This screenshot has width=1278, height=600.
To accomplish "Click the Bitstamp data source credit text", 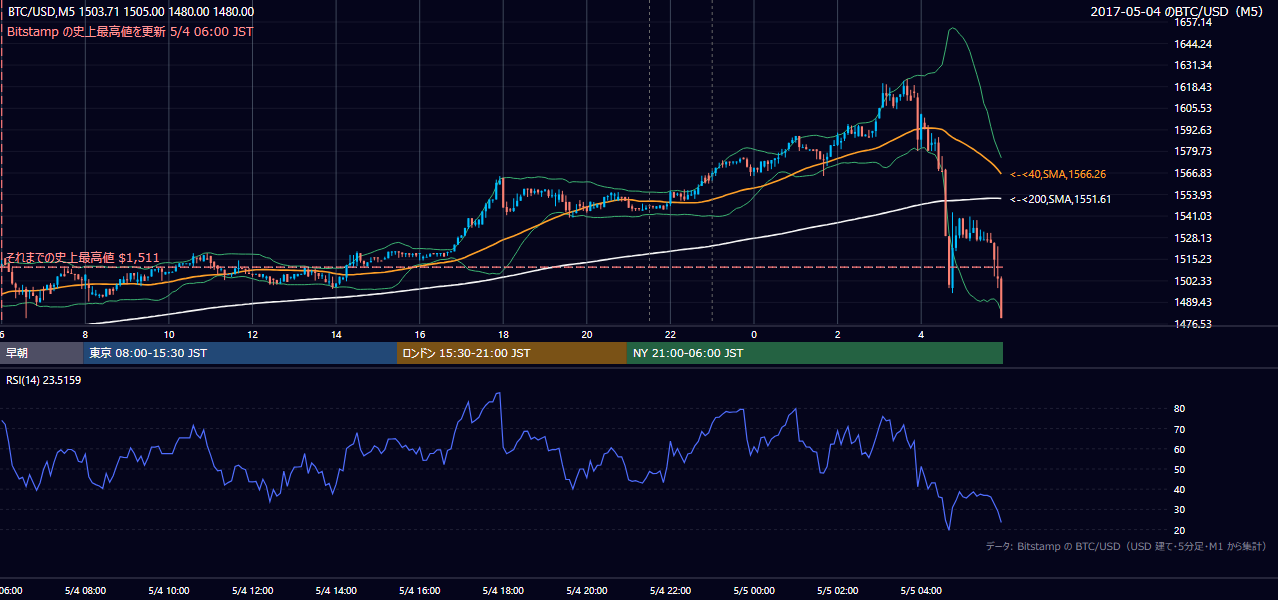I will pos(1127,546).
